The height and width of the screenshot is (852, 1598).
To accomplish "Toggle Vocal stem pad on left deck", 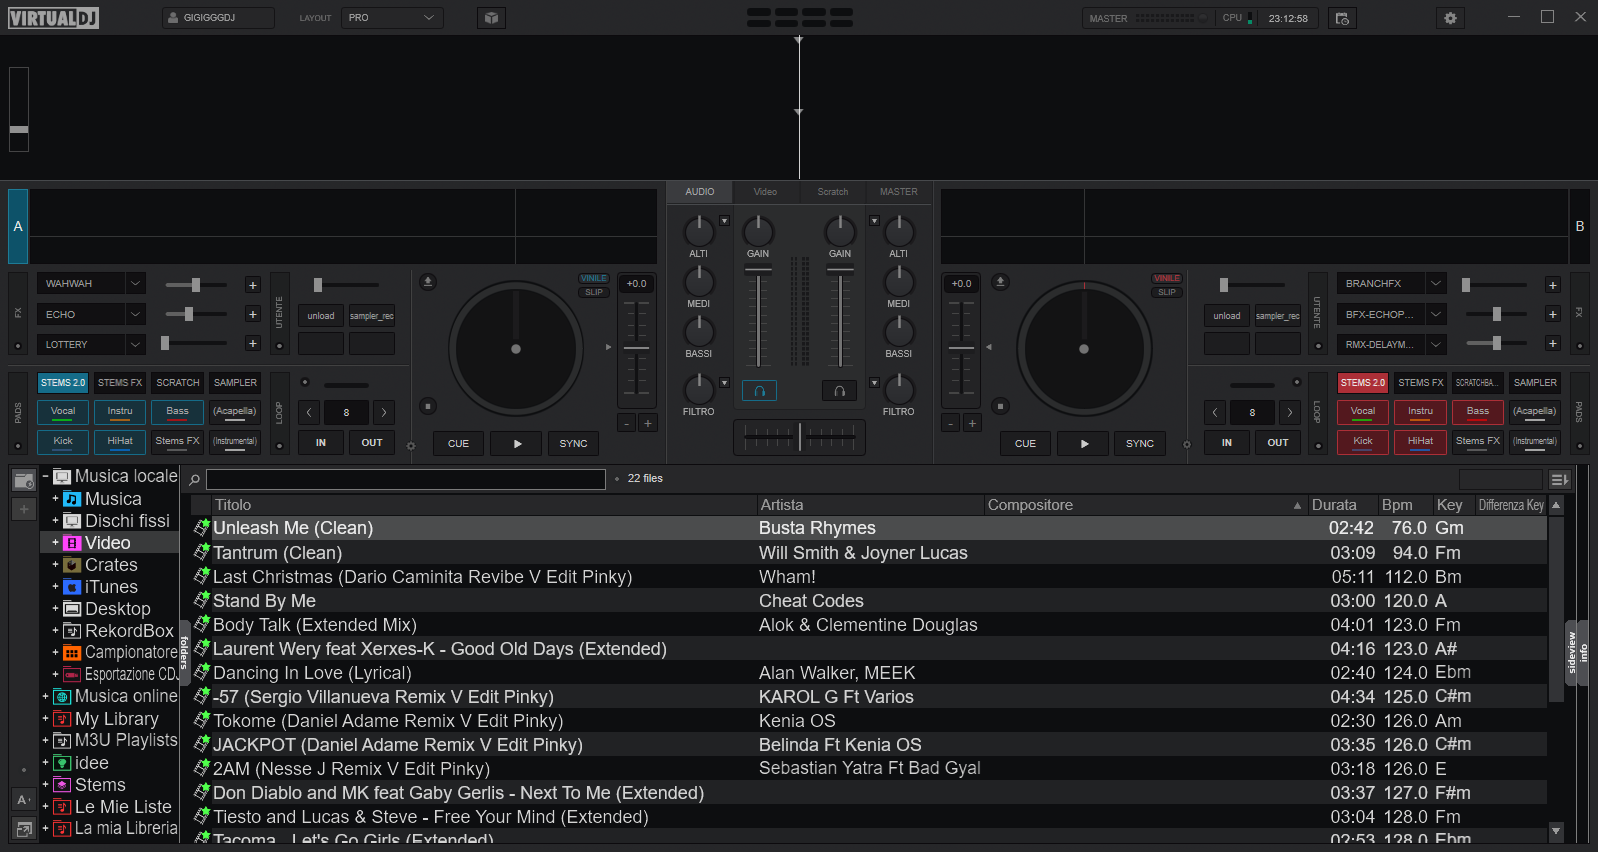I will 63,412.
